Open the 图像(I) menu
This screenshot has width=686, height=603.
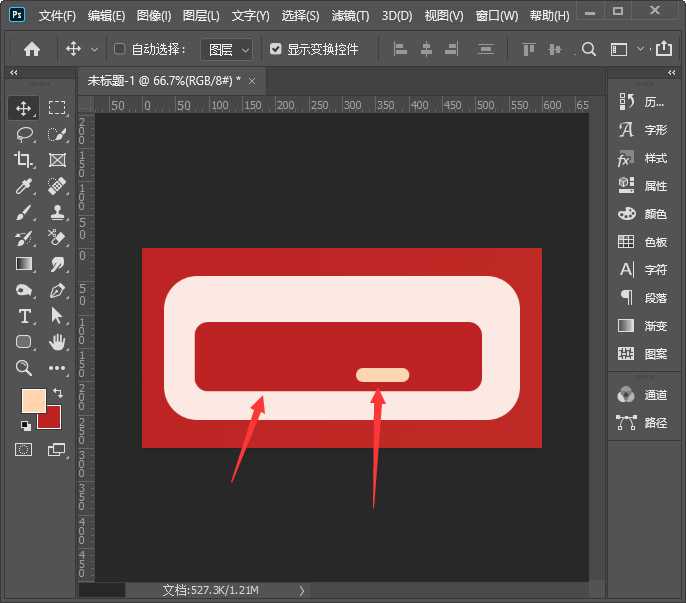154,16
